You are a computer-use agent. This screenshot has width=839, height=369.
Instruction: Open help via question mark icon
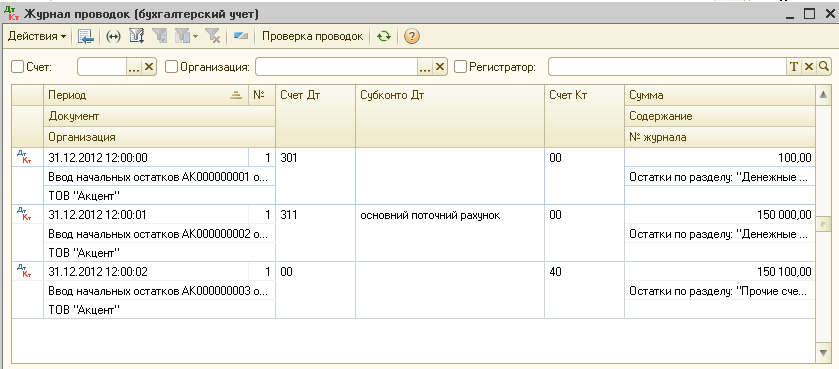pyautogui.click(x=411, y=36)
